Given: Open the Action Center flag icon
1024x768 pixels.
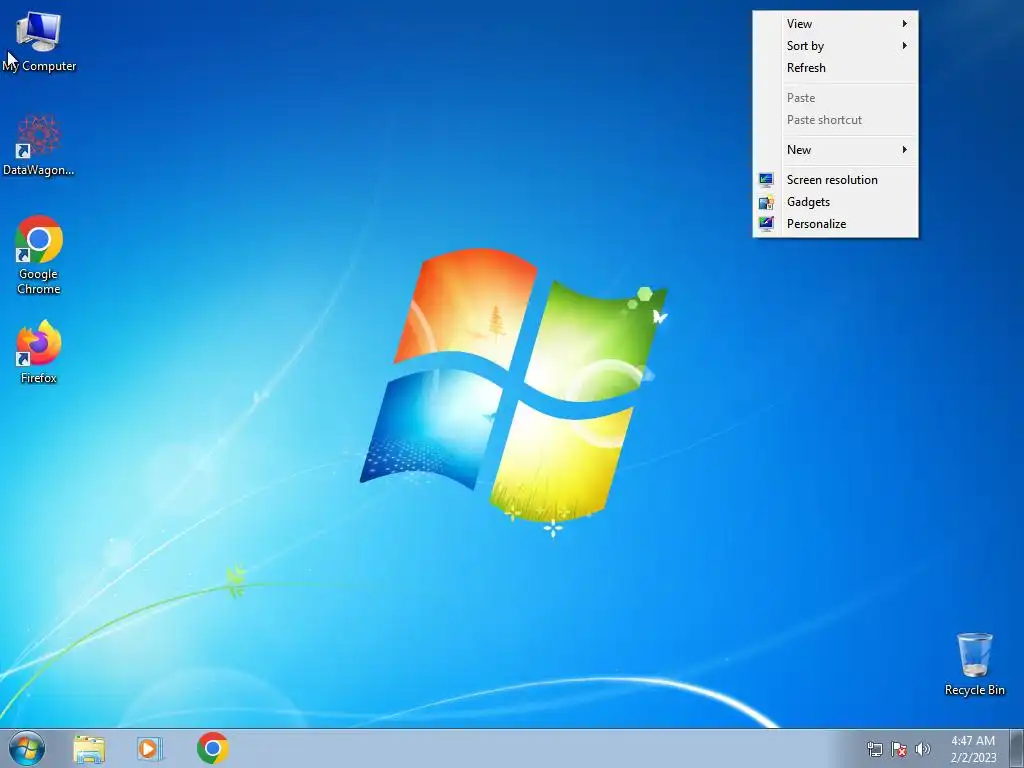Looking at the screenshot, I should [x=899, y=749].
